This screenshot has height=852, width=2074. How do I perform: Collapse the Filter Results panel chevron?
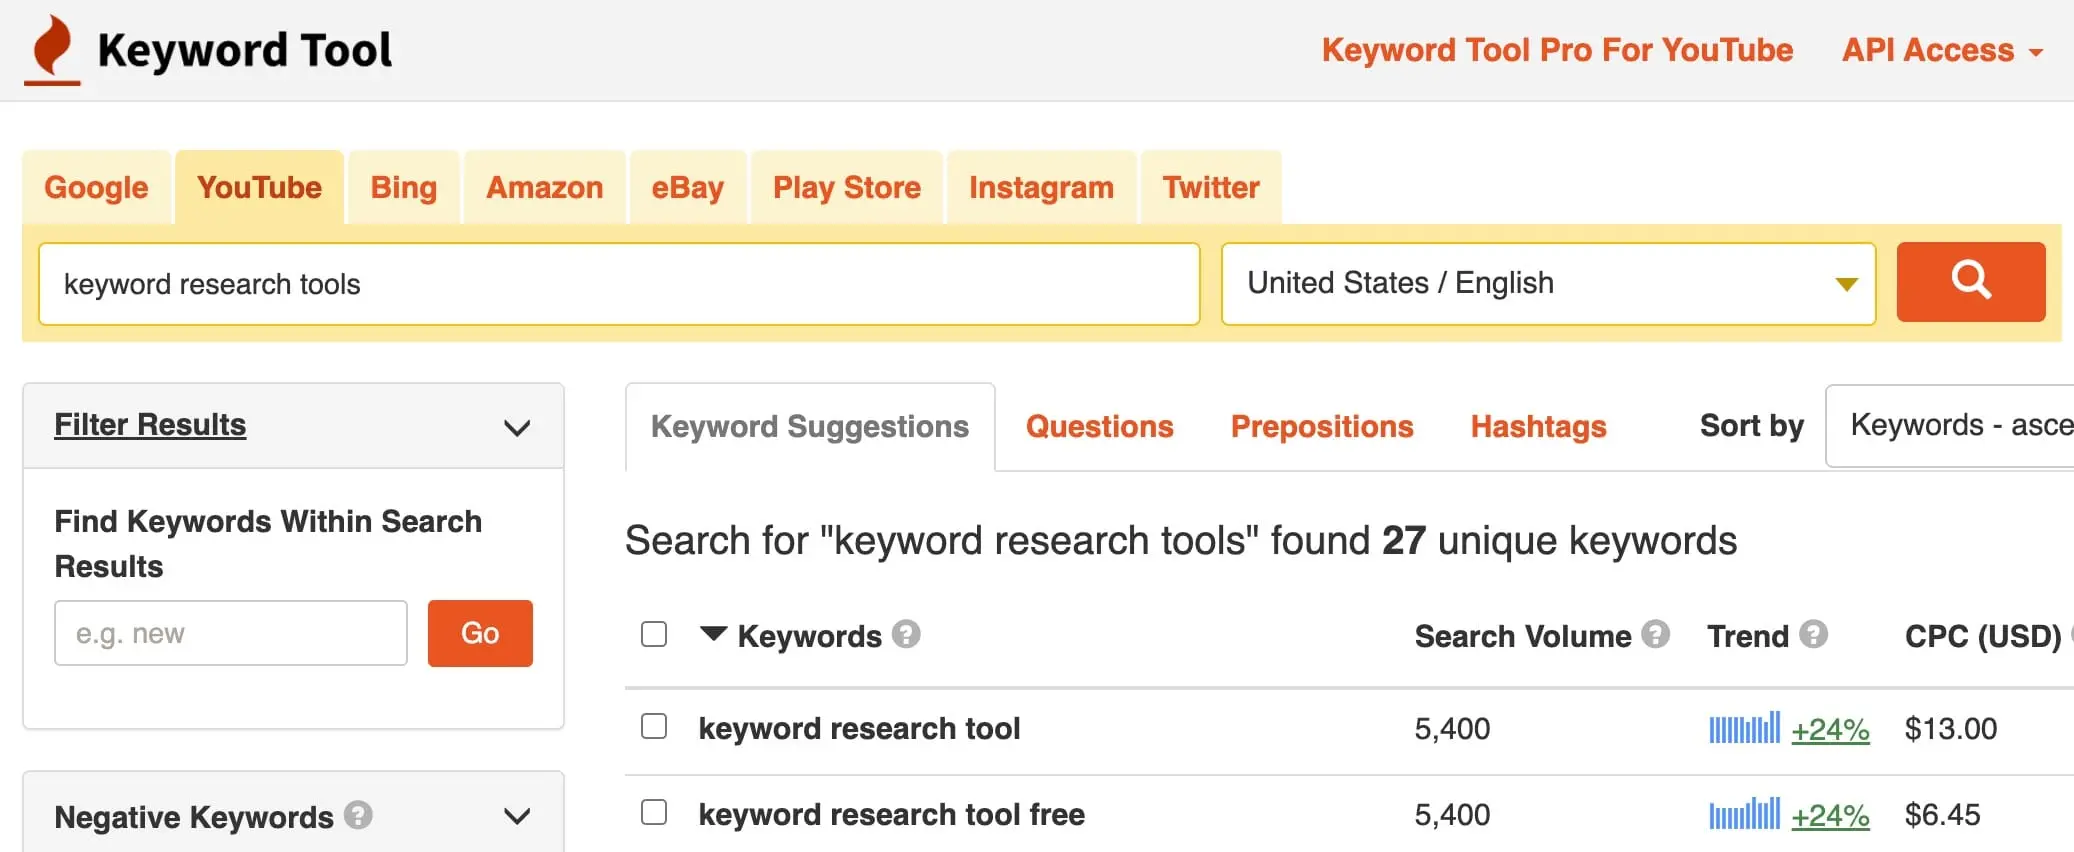[x=516, y=428]
